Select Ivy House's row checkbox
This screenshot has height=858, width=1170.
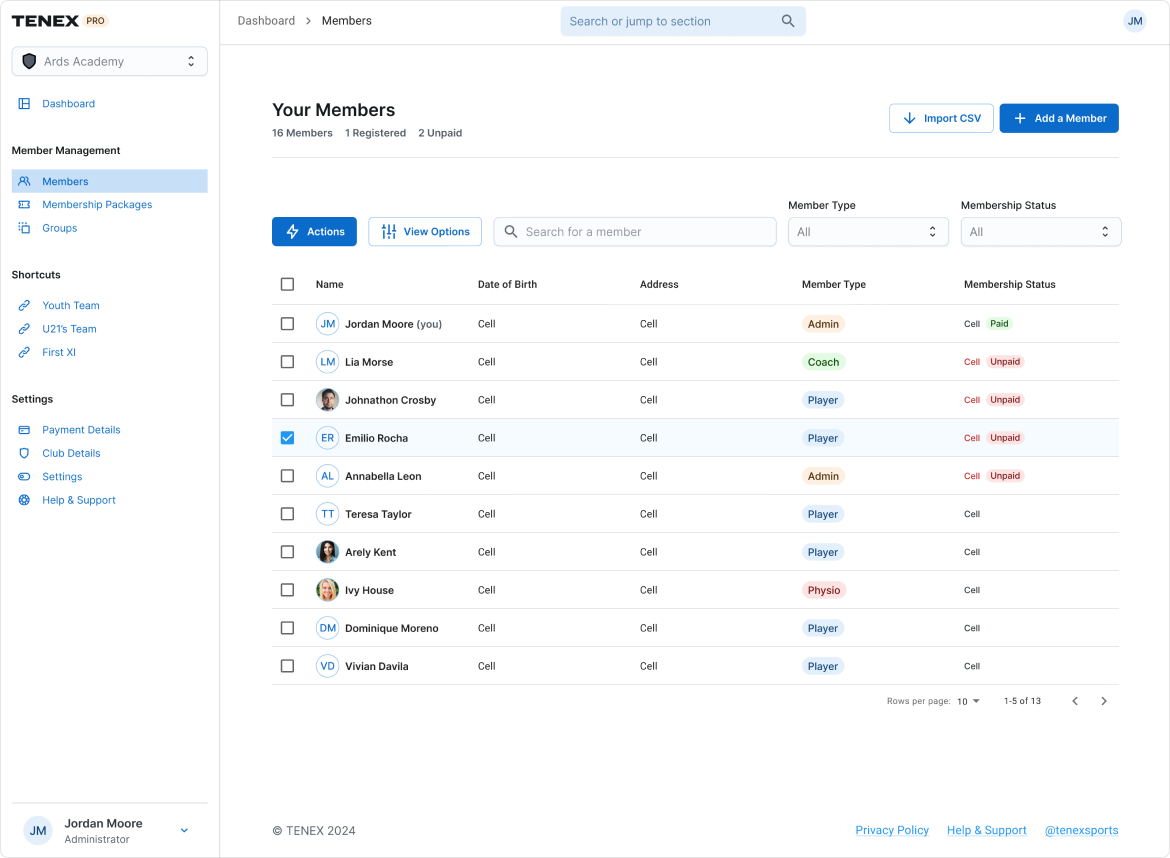[x=287, y=590]
